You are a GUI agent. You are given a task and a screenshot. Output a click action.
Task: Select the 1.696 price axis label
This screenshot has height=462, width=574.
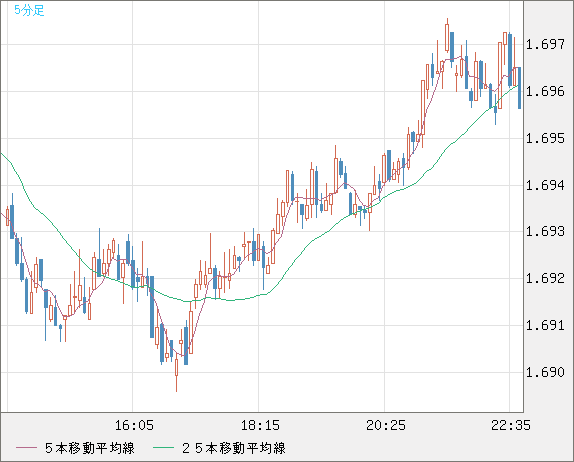point(545,91)
